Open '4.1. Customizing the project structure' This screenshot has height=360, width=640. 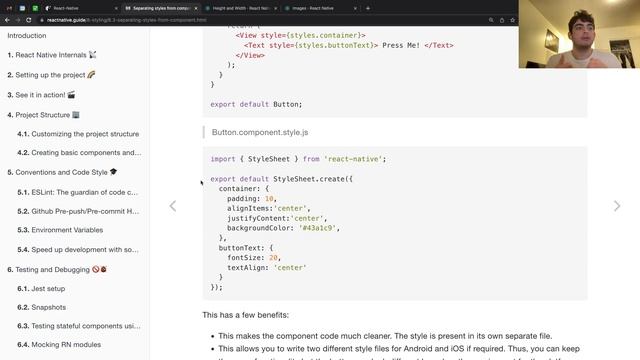click(x=78, y=134)
